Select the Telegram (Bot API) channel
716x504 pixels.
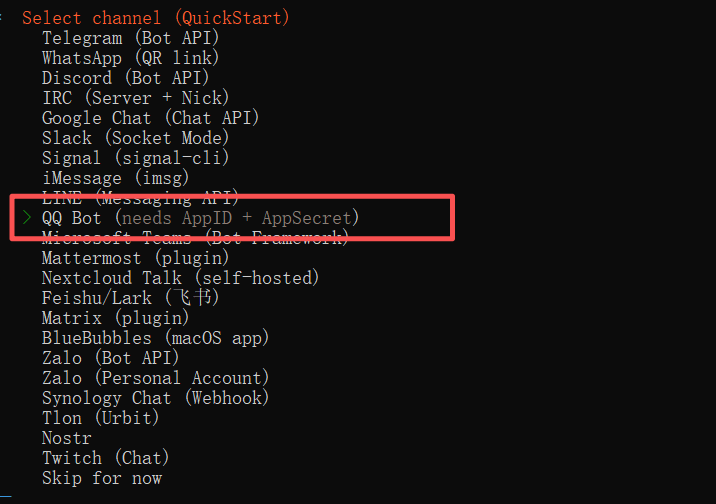click(130, 38)
